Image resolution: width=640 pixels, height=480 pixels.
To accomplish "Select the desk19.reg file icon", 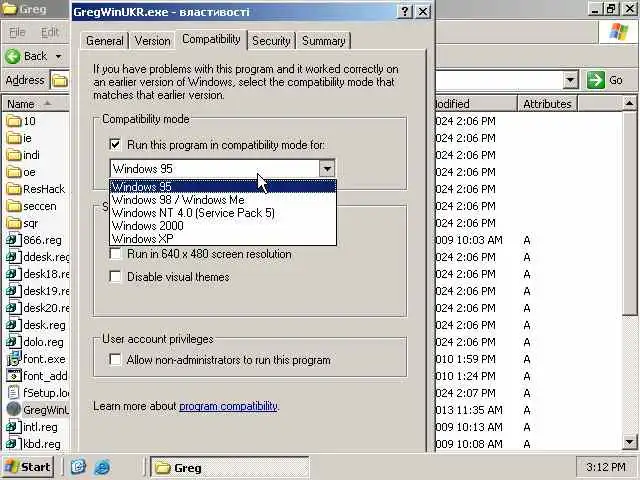I will coord(14,291).
